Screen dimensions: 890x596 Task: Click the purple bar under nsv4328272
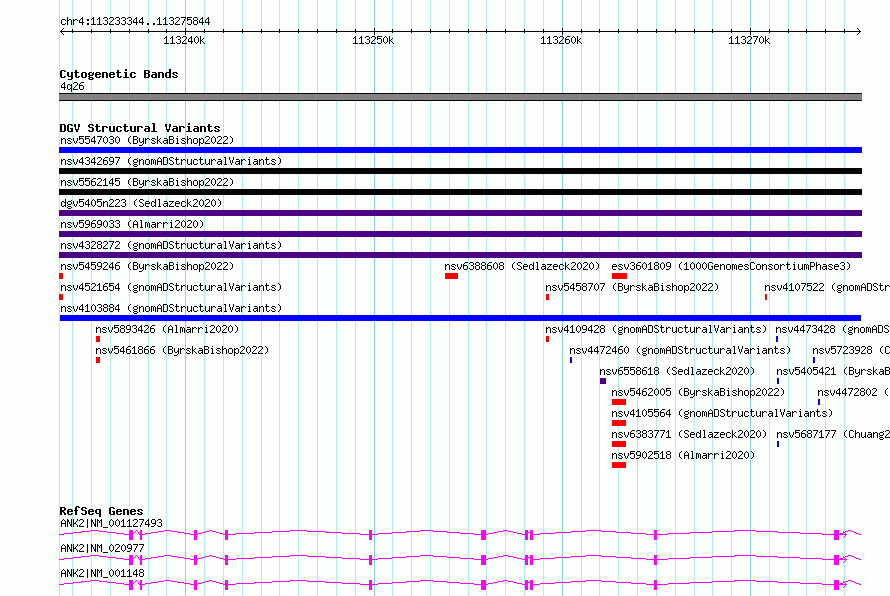(x=460, y=255)
